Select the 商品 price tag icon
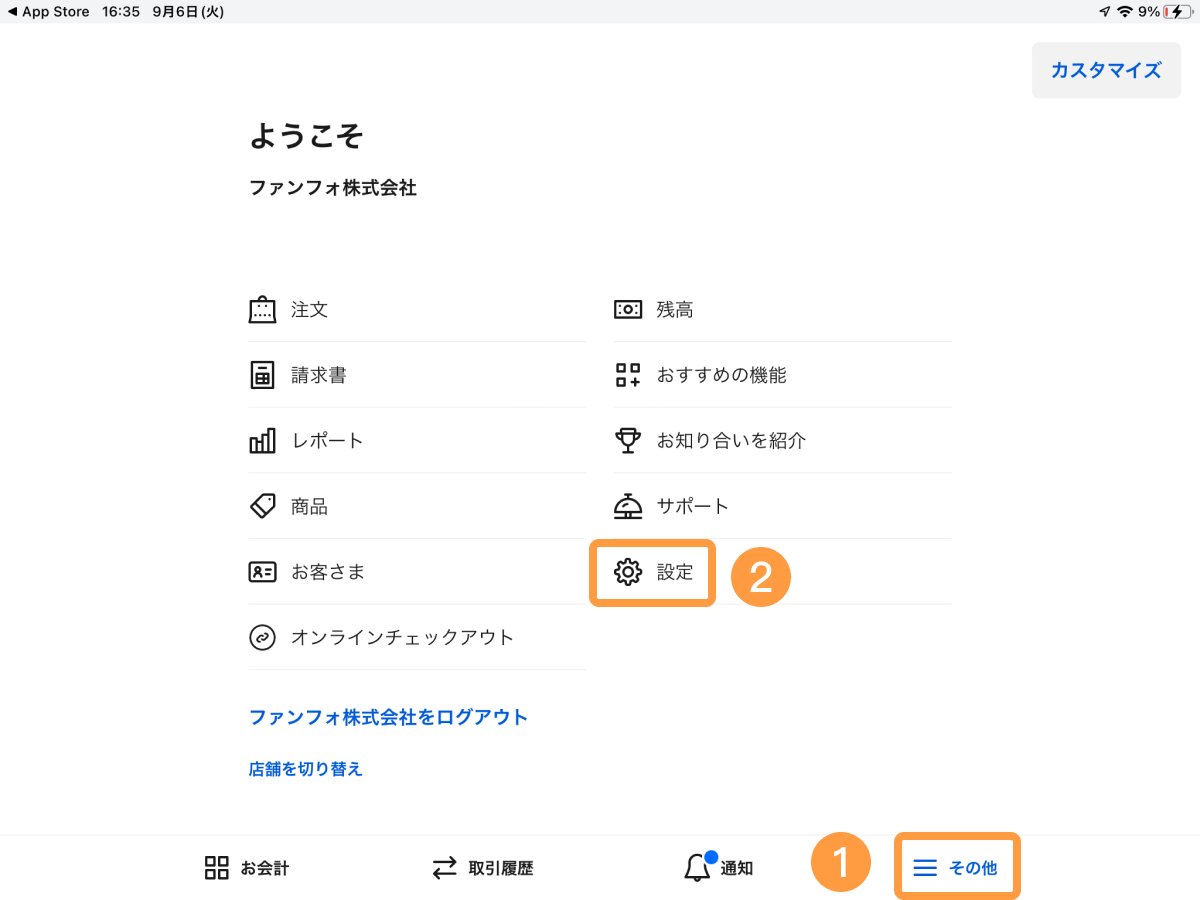Viewport: 1200px width, 900px height. (262, 506)
